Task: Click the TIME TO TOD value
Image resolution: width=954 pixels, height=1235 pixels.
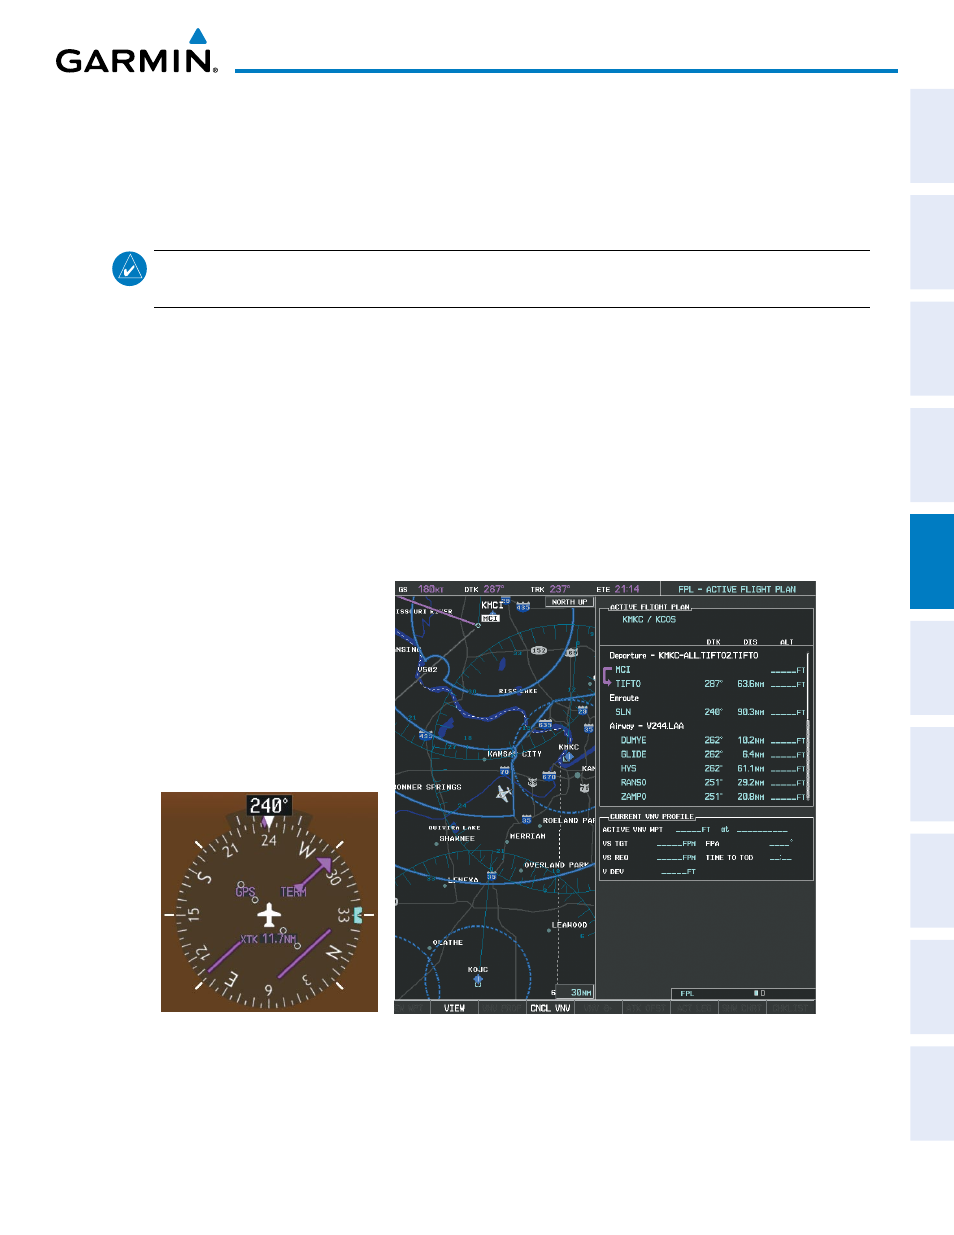Action: (x=780, y=858)
